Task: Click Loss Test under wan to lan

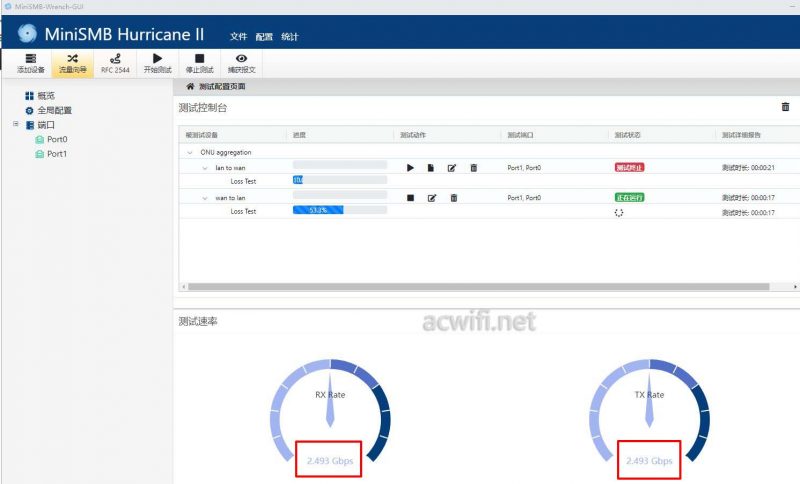Action: point(243,211)
